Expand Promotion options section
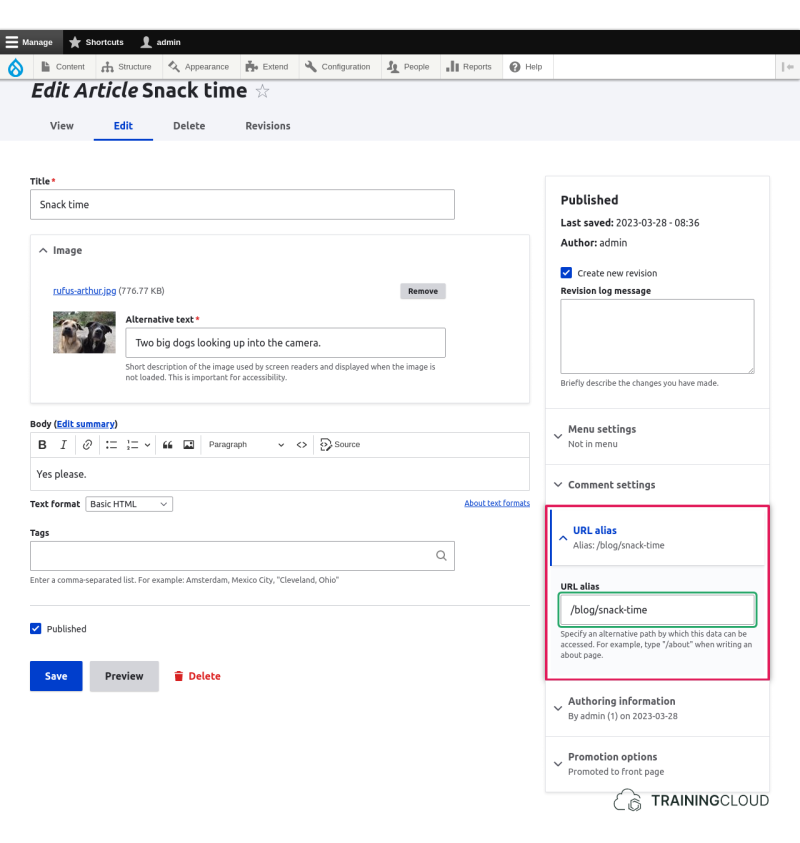This screenshot has width=800, height=843. click(657, 764)
